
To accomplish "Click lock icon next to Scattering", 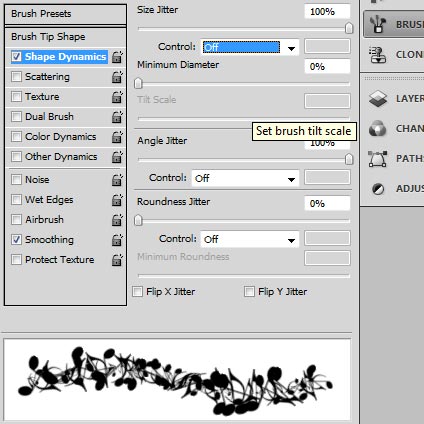I will [117, 77].
